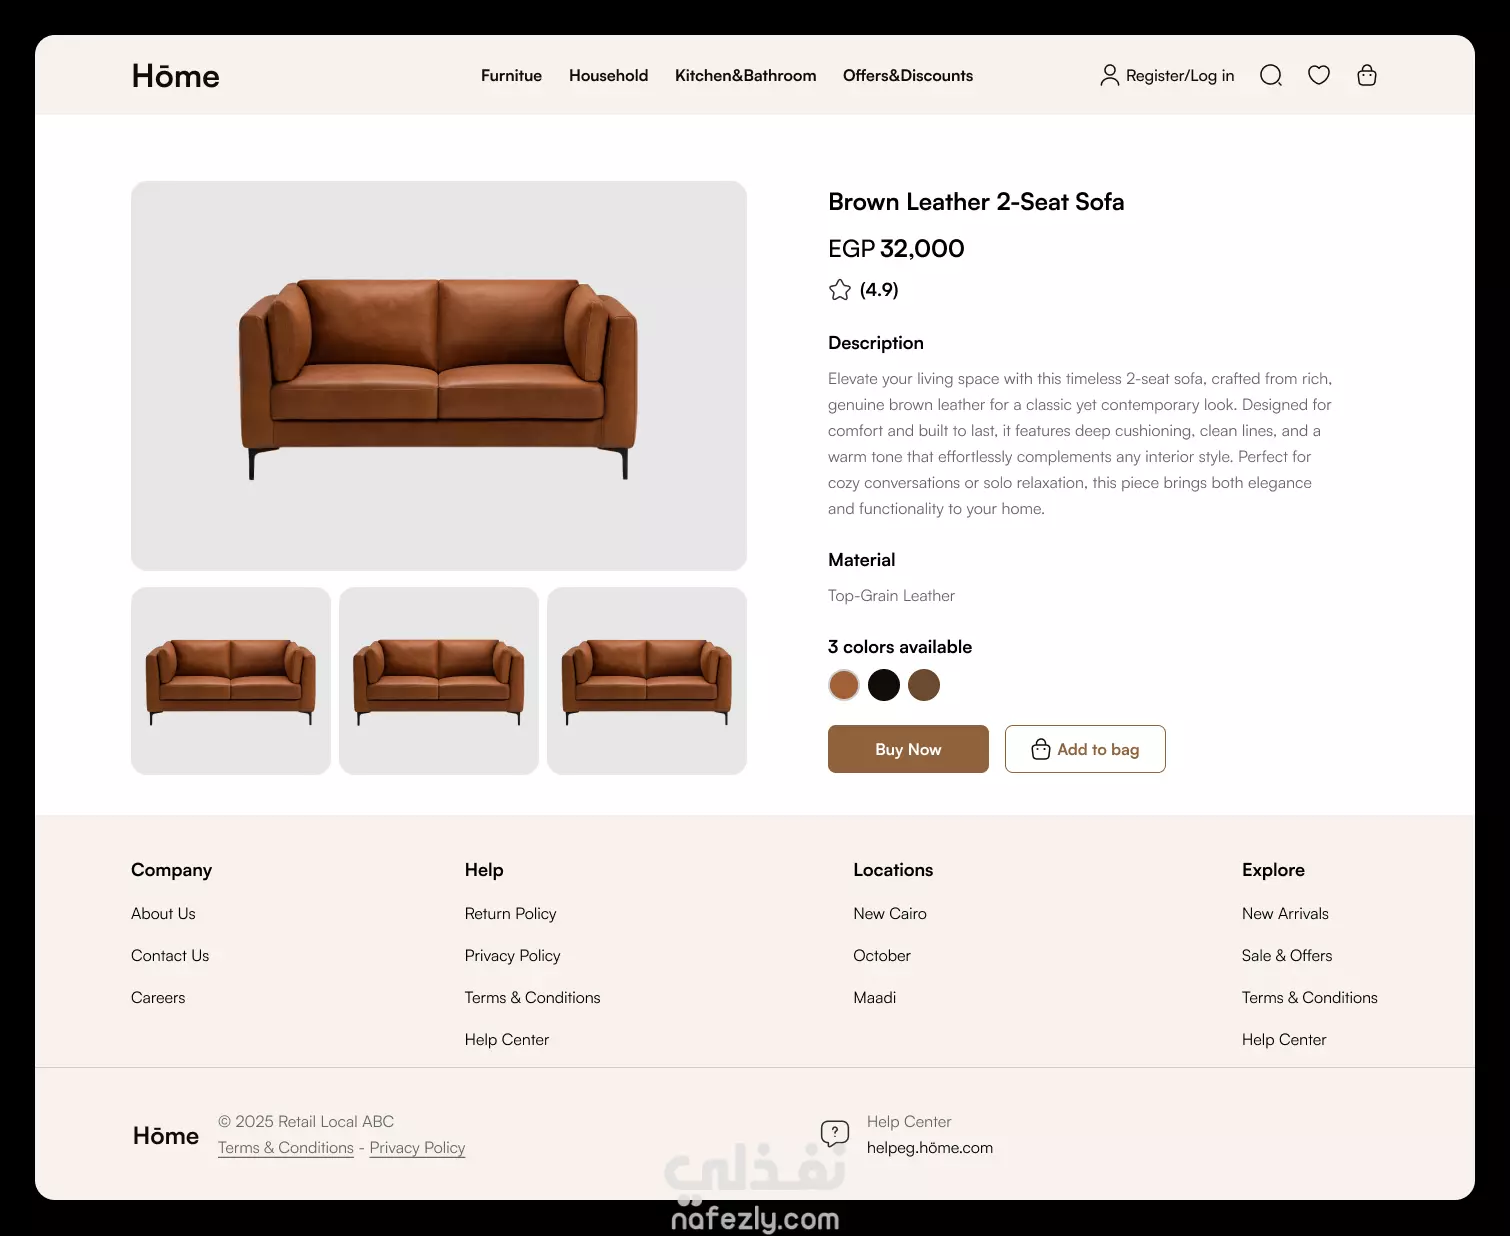The width and height of the screenshot is (1510, 1236).
Task: Click the help chat bubble icon
Action: click(835, 1133)
